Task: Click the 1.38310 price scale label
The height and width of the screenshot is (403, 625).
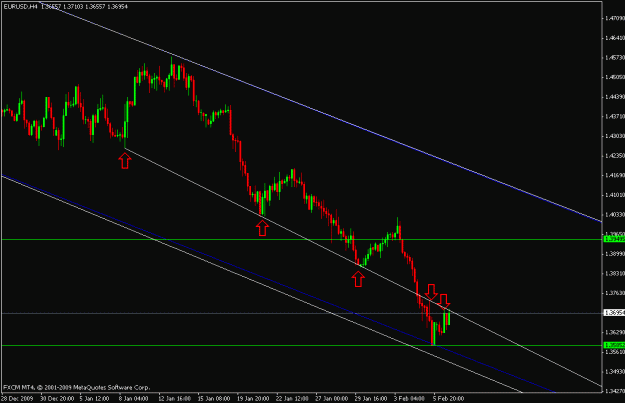Action: [x=615, y=273]
